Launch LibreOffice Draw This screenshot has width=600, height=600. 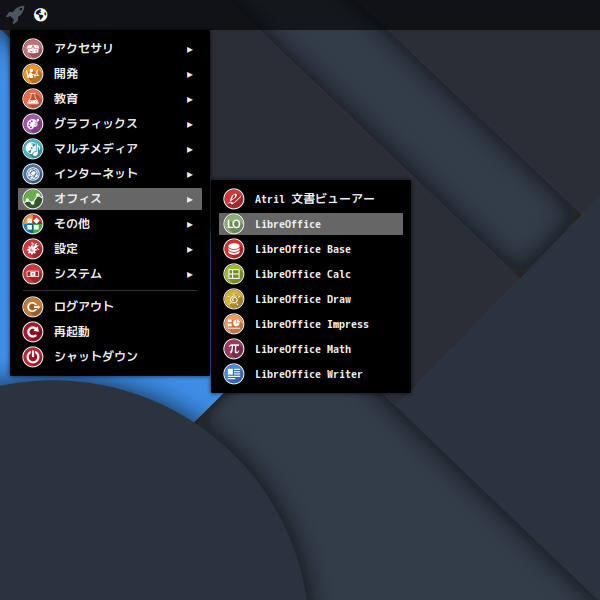(311, 299)
